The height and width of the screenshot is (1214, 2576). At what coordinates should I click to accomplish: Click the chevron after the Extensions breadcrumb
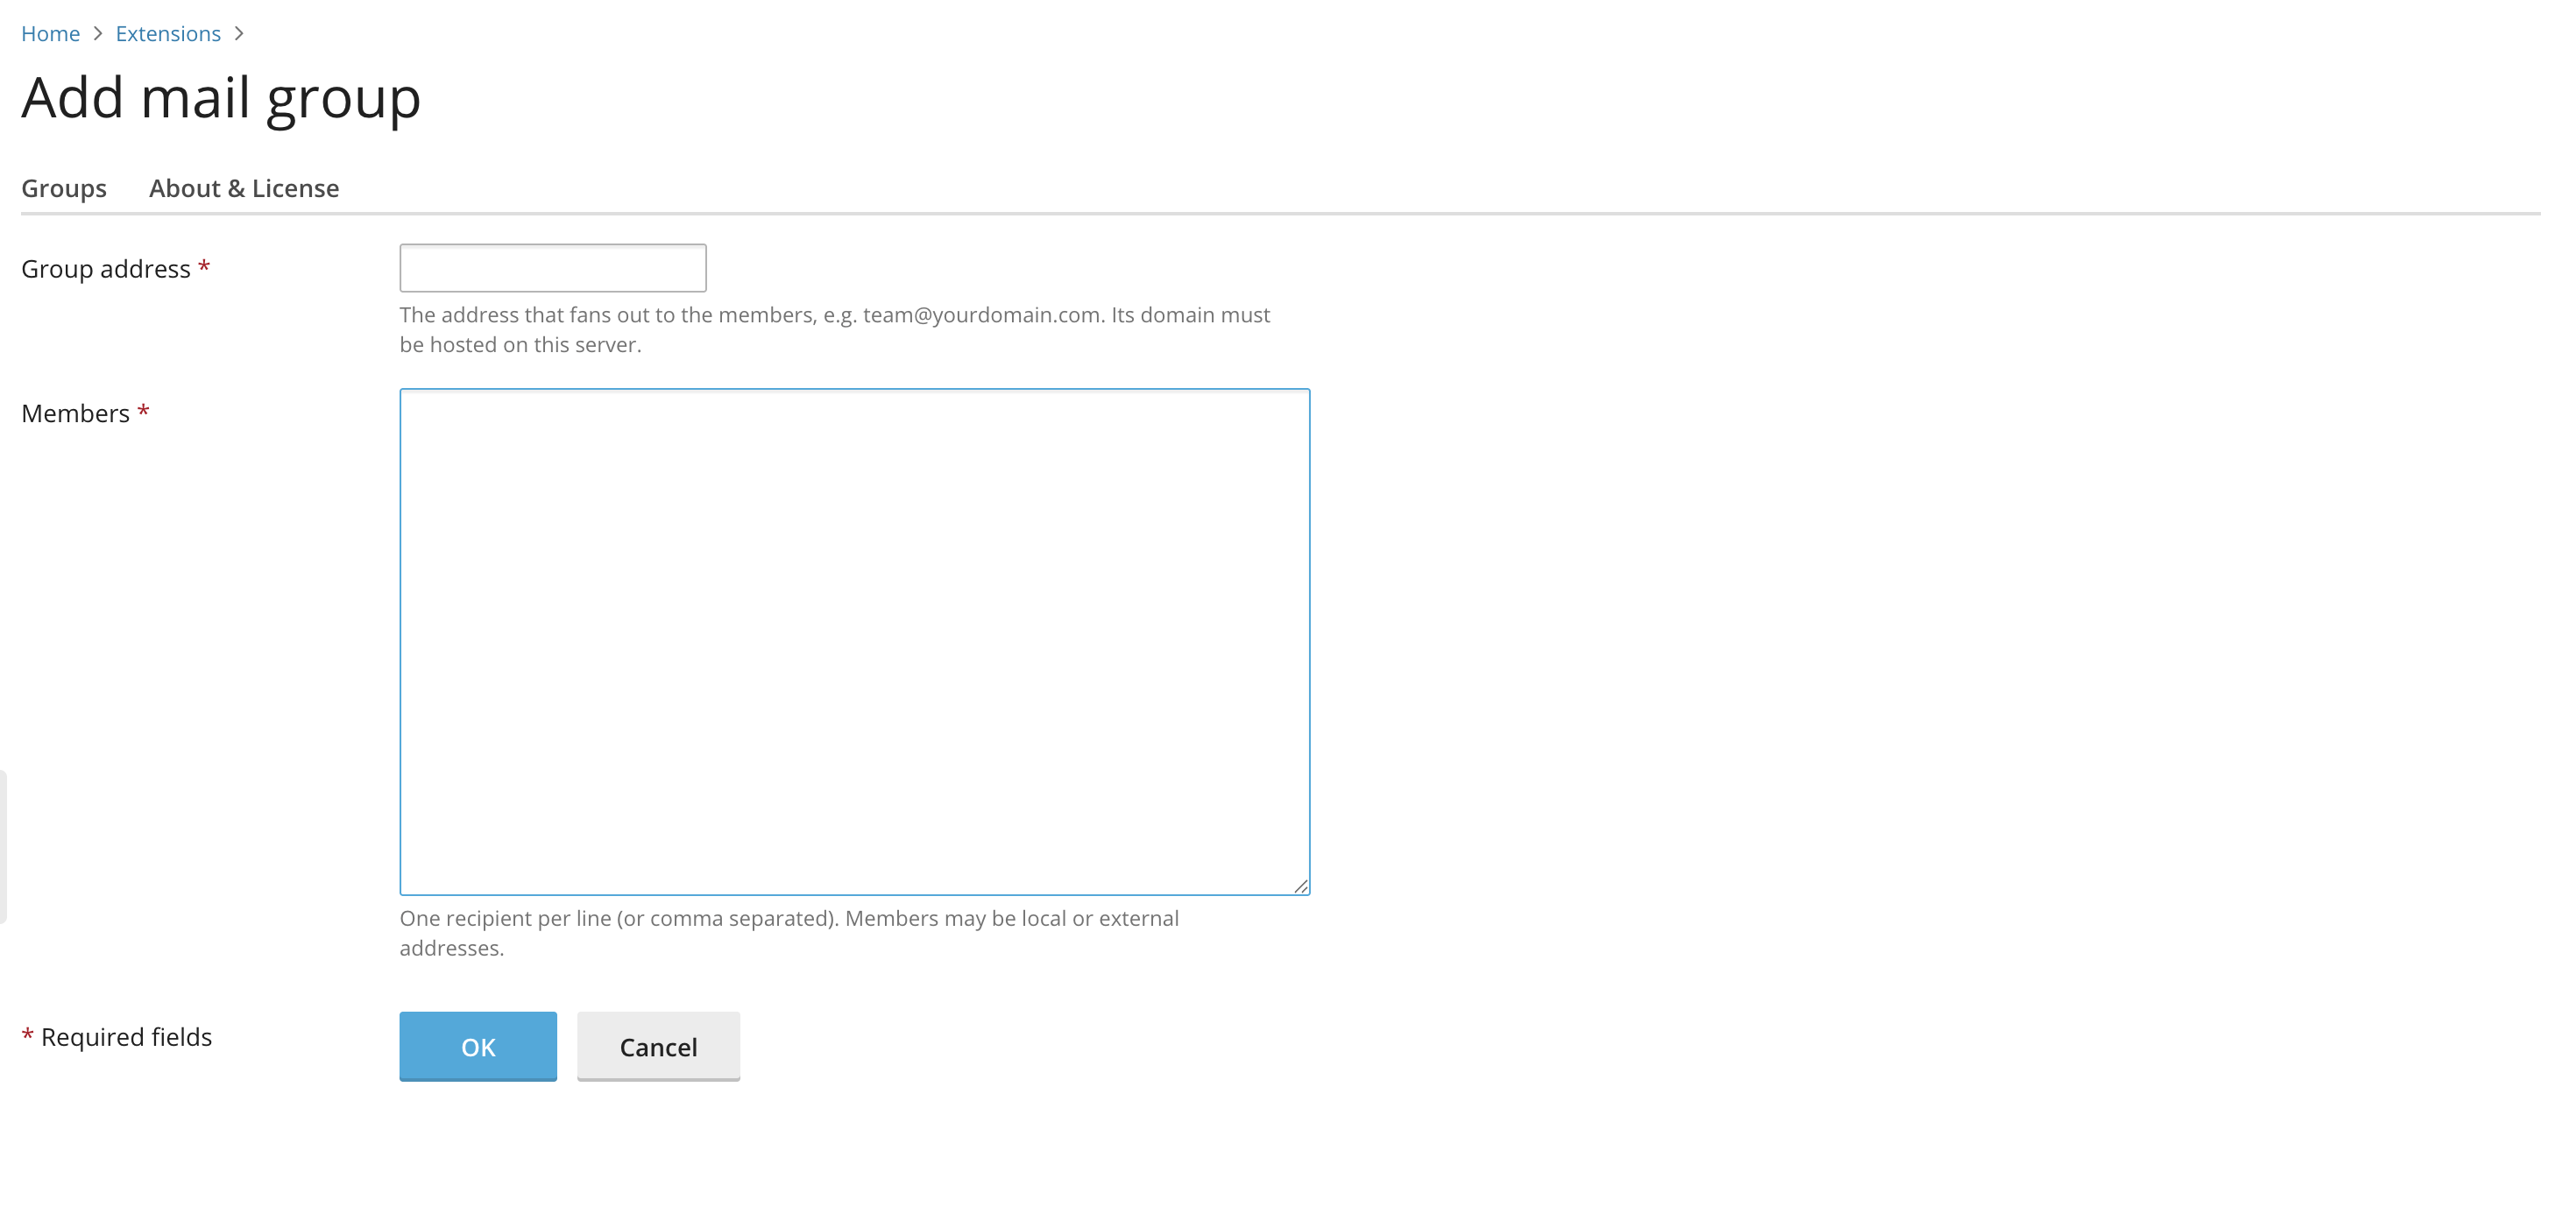(239, 33)
